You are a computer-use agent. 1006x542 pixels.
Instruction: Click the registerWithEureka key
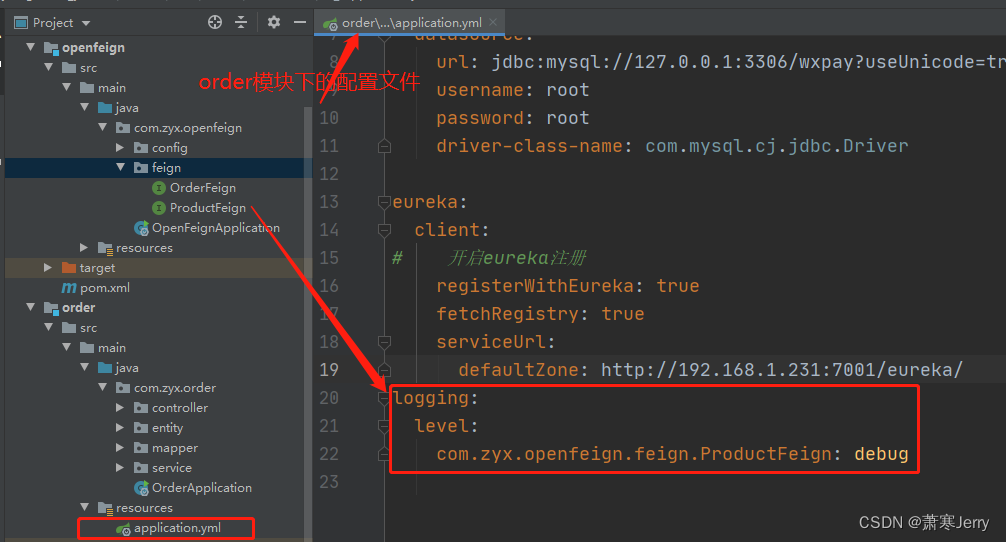click(x=535, y=286)
